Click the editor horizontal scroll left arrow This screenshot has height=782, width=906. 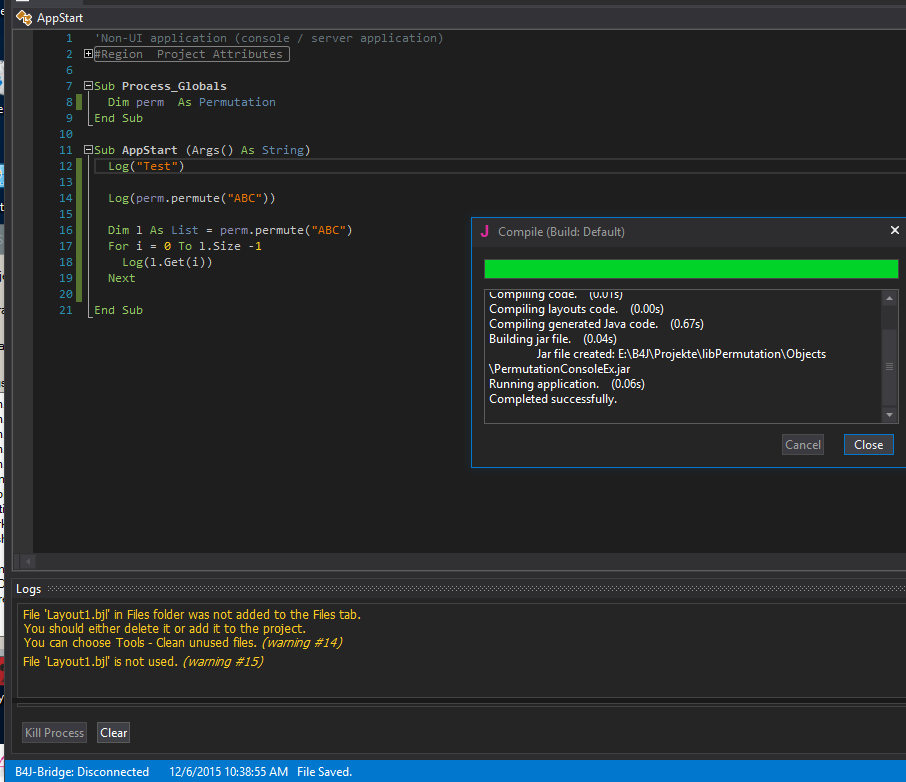[x=27, y=562]
